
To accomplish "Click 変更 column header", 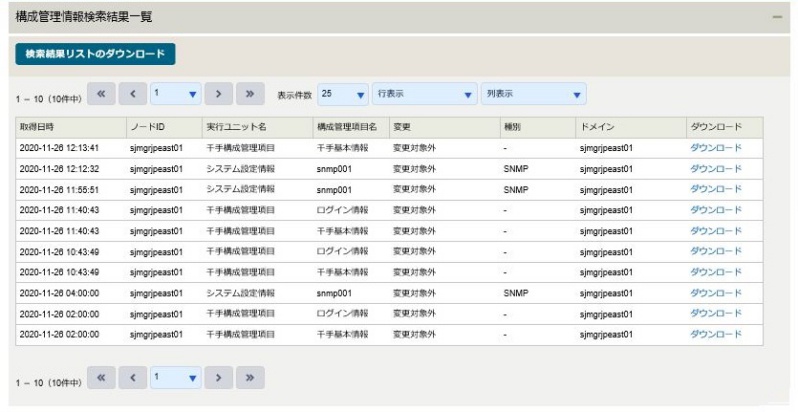I will coord(444,127).
